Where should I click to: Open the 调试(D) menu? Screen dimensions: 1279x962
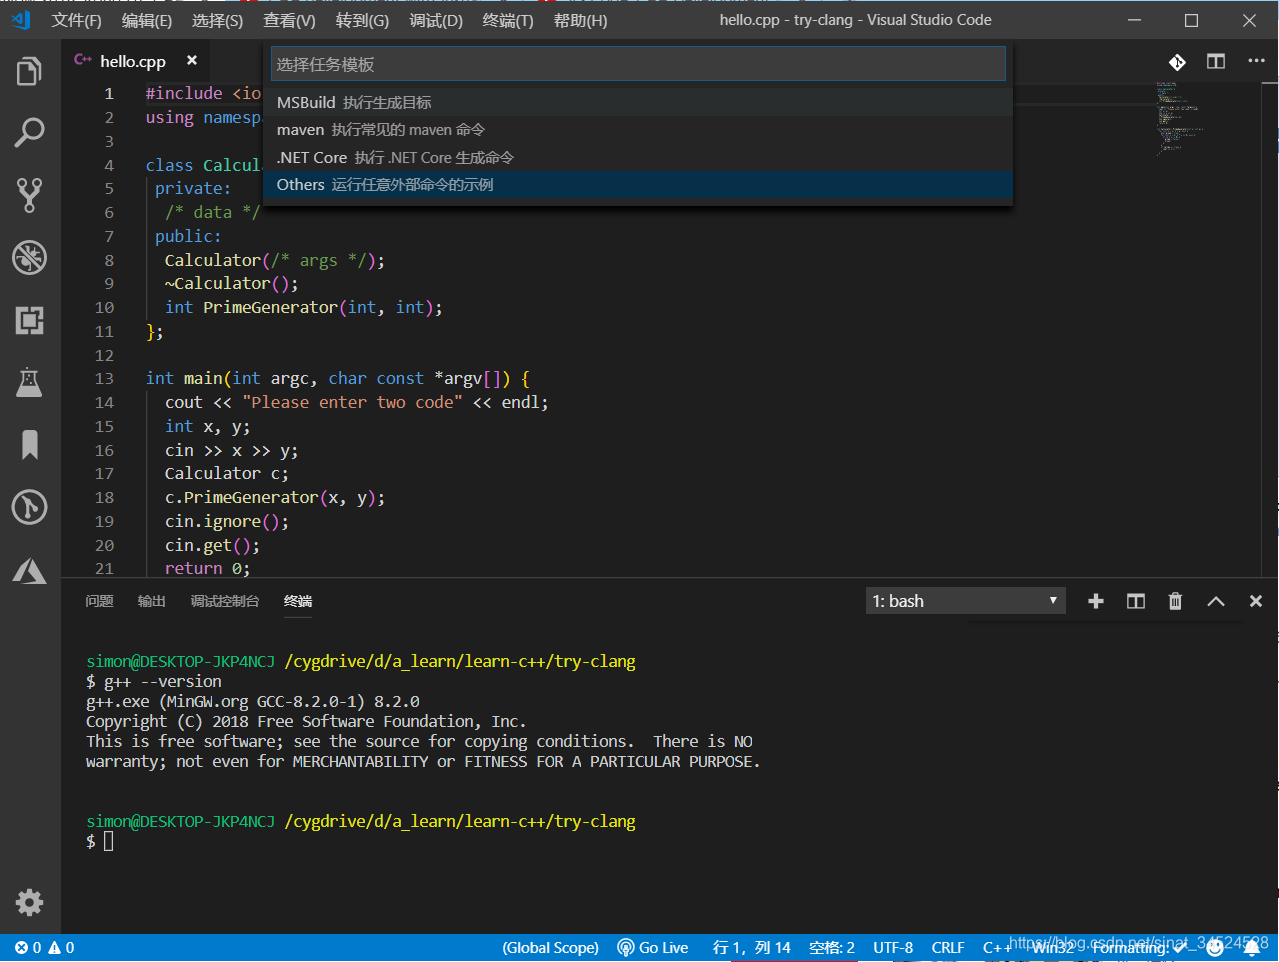(436, 20)
